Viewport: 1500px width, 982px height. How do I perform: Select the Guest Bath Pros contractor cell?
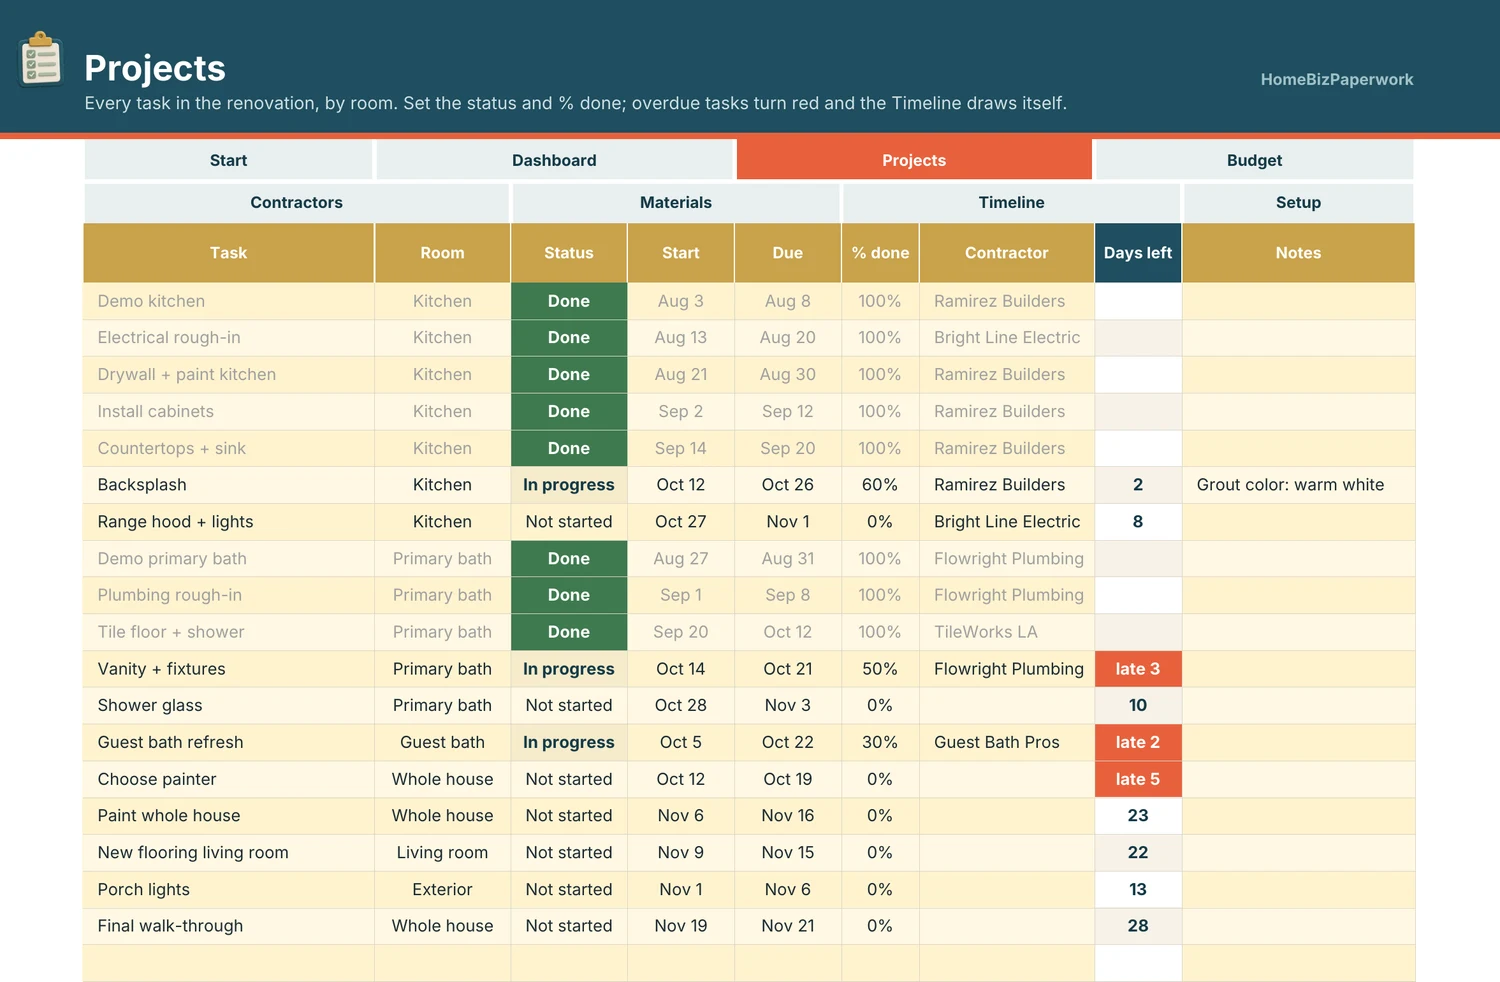pyautogui.click(x=1007, y=742)
